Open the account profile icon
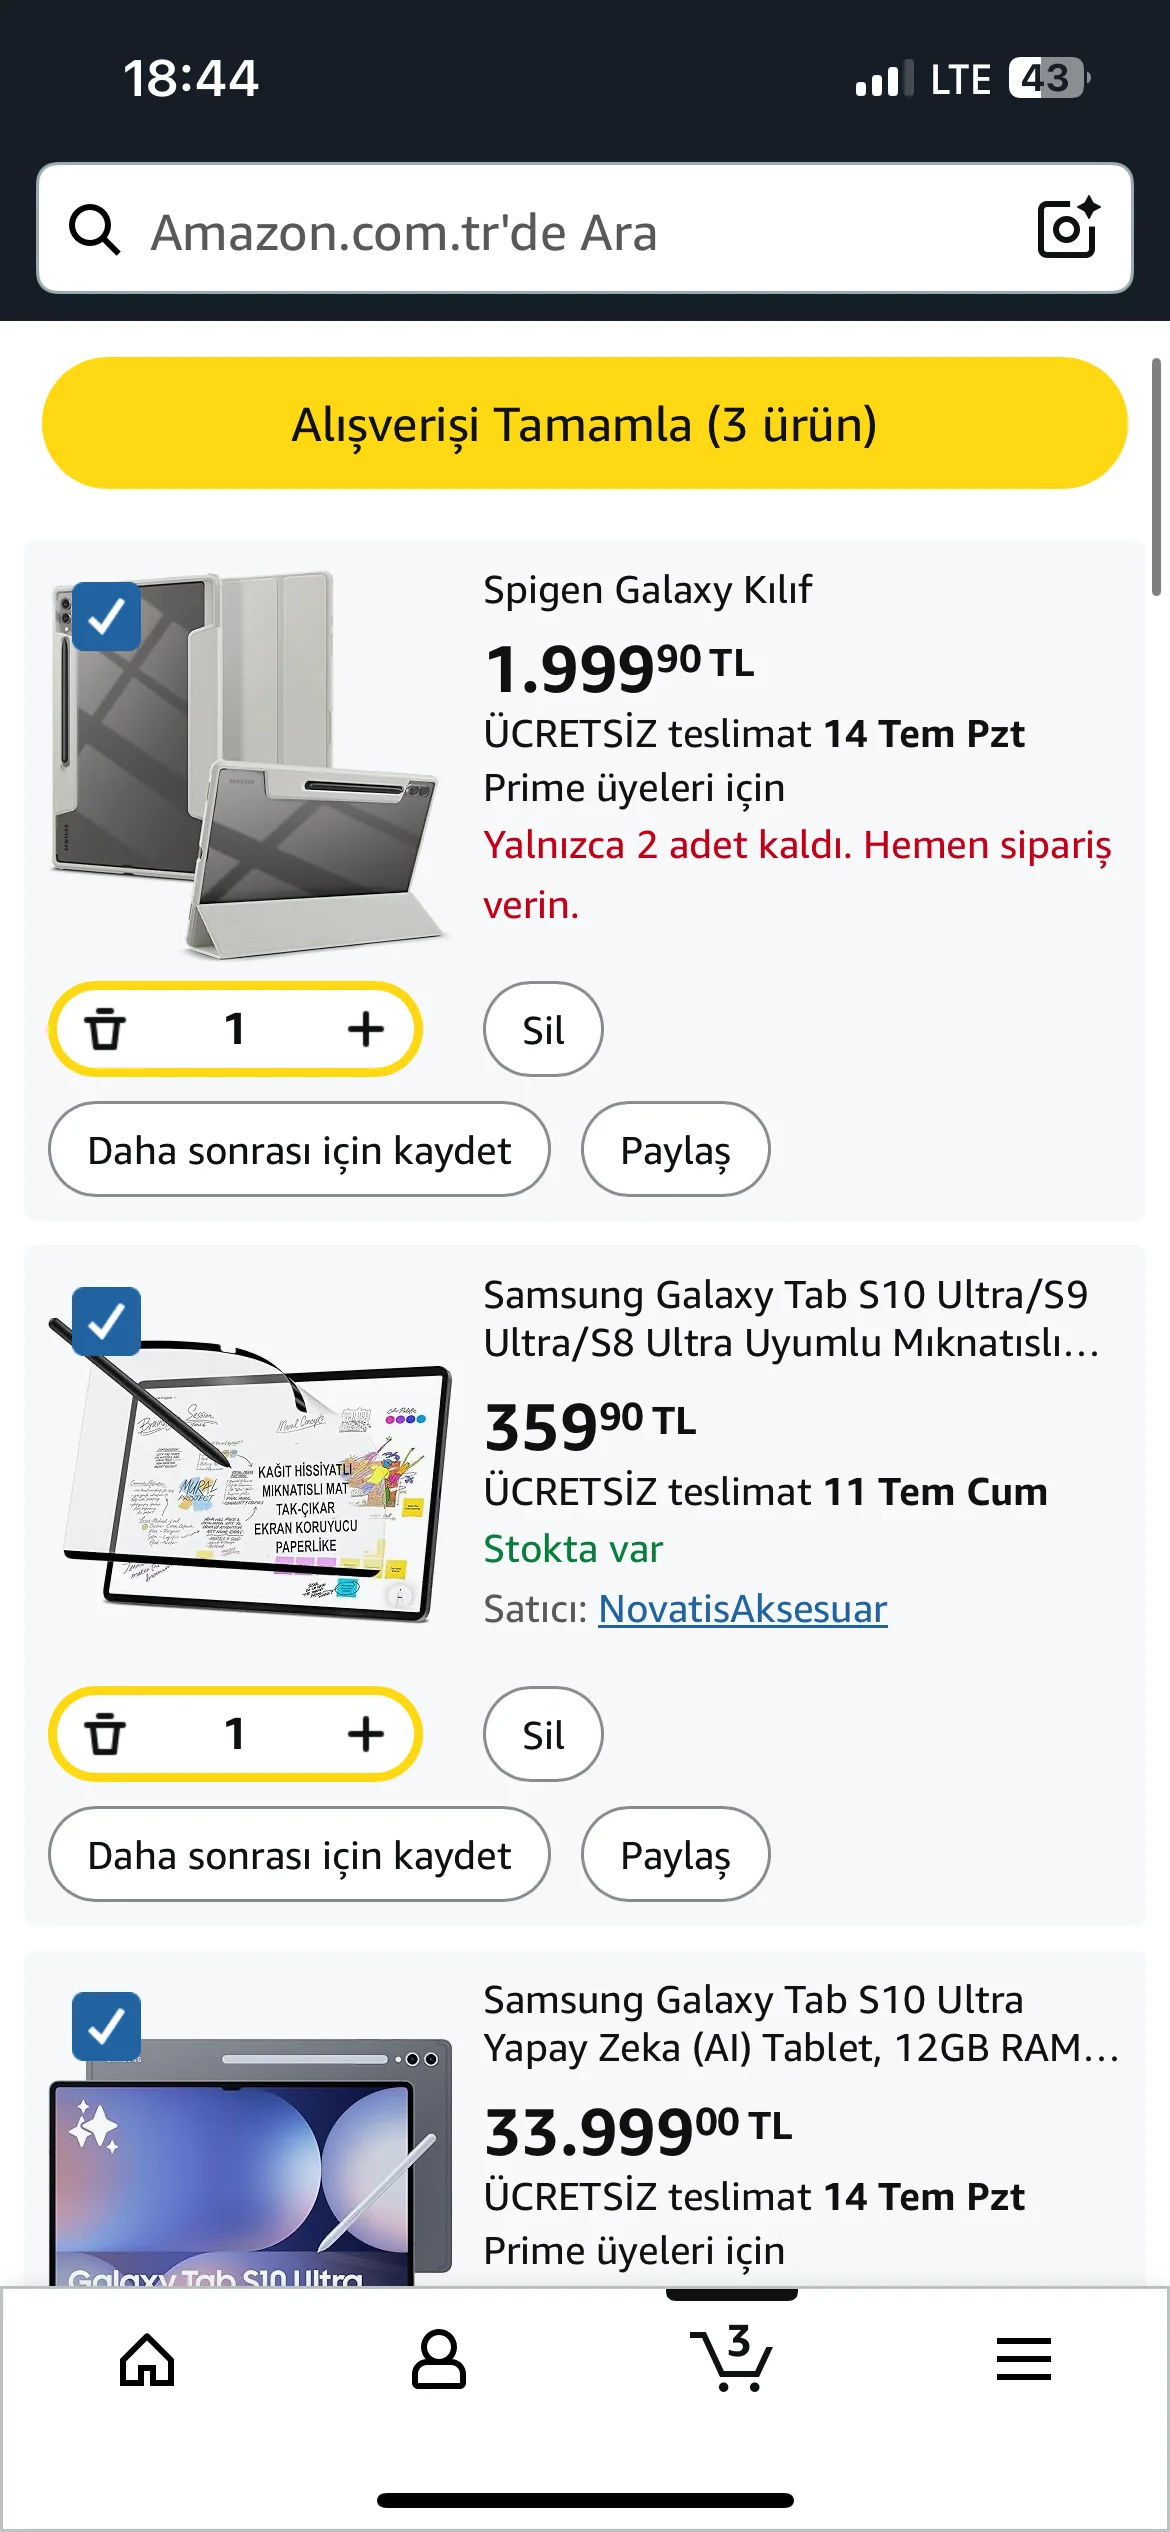The image size is (1170, 2532). point(439,2360)
